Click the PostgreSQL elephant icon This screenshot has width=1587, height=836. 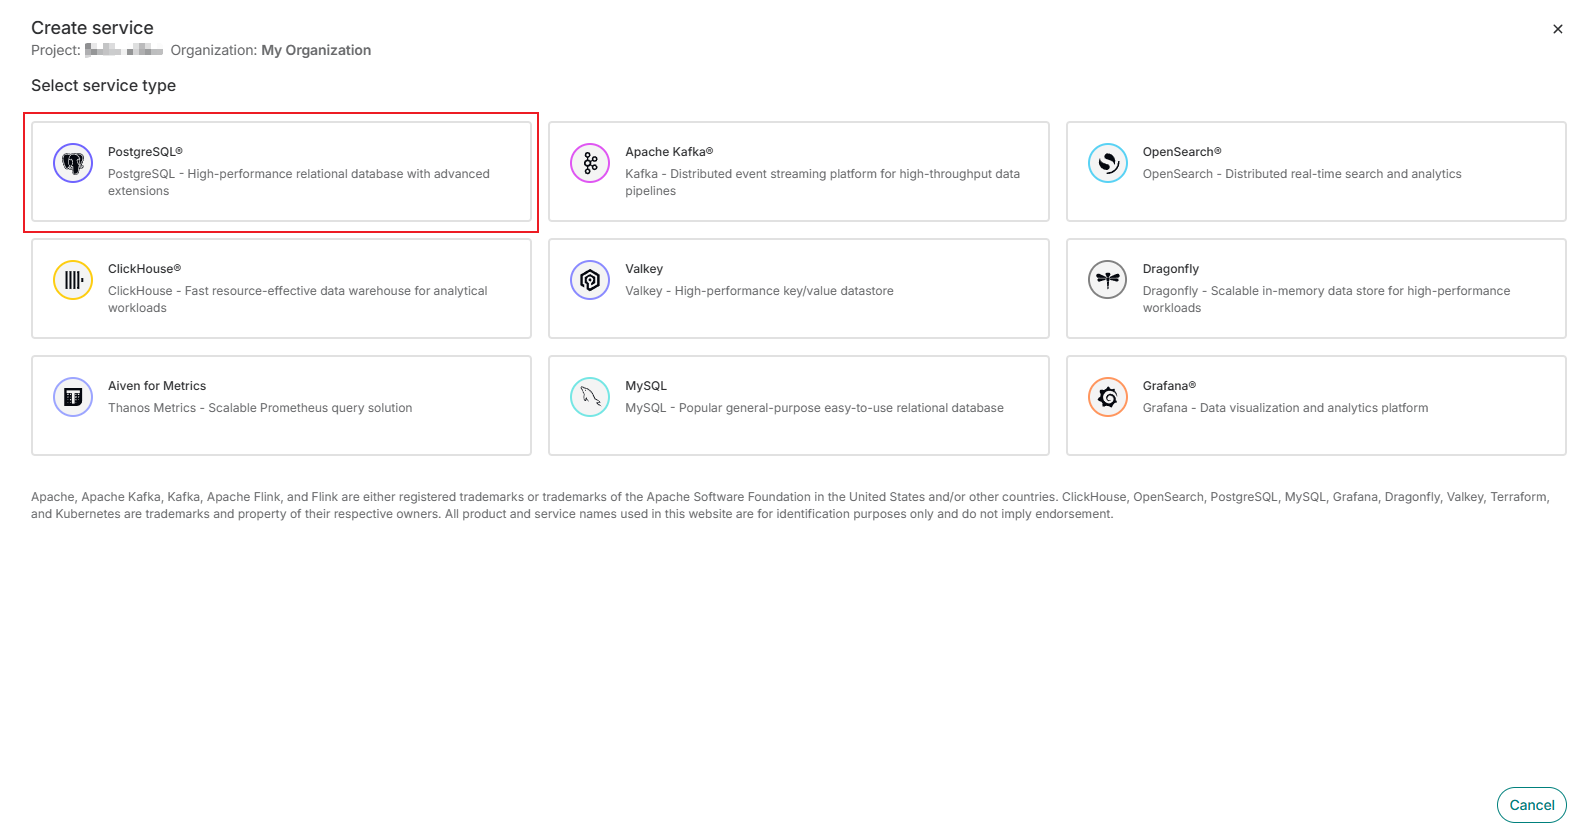73,163
